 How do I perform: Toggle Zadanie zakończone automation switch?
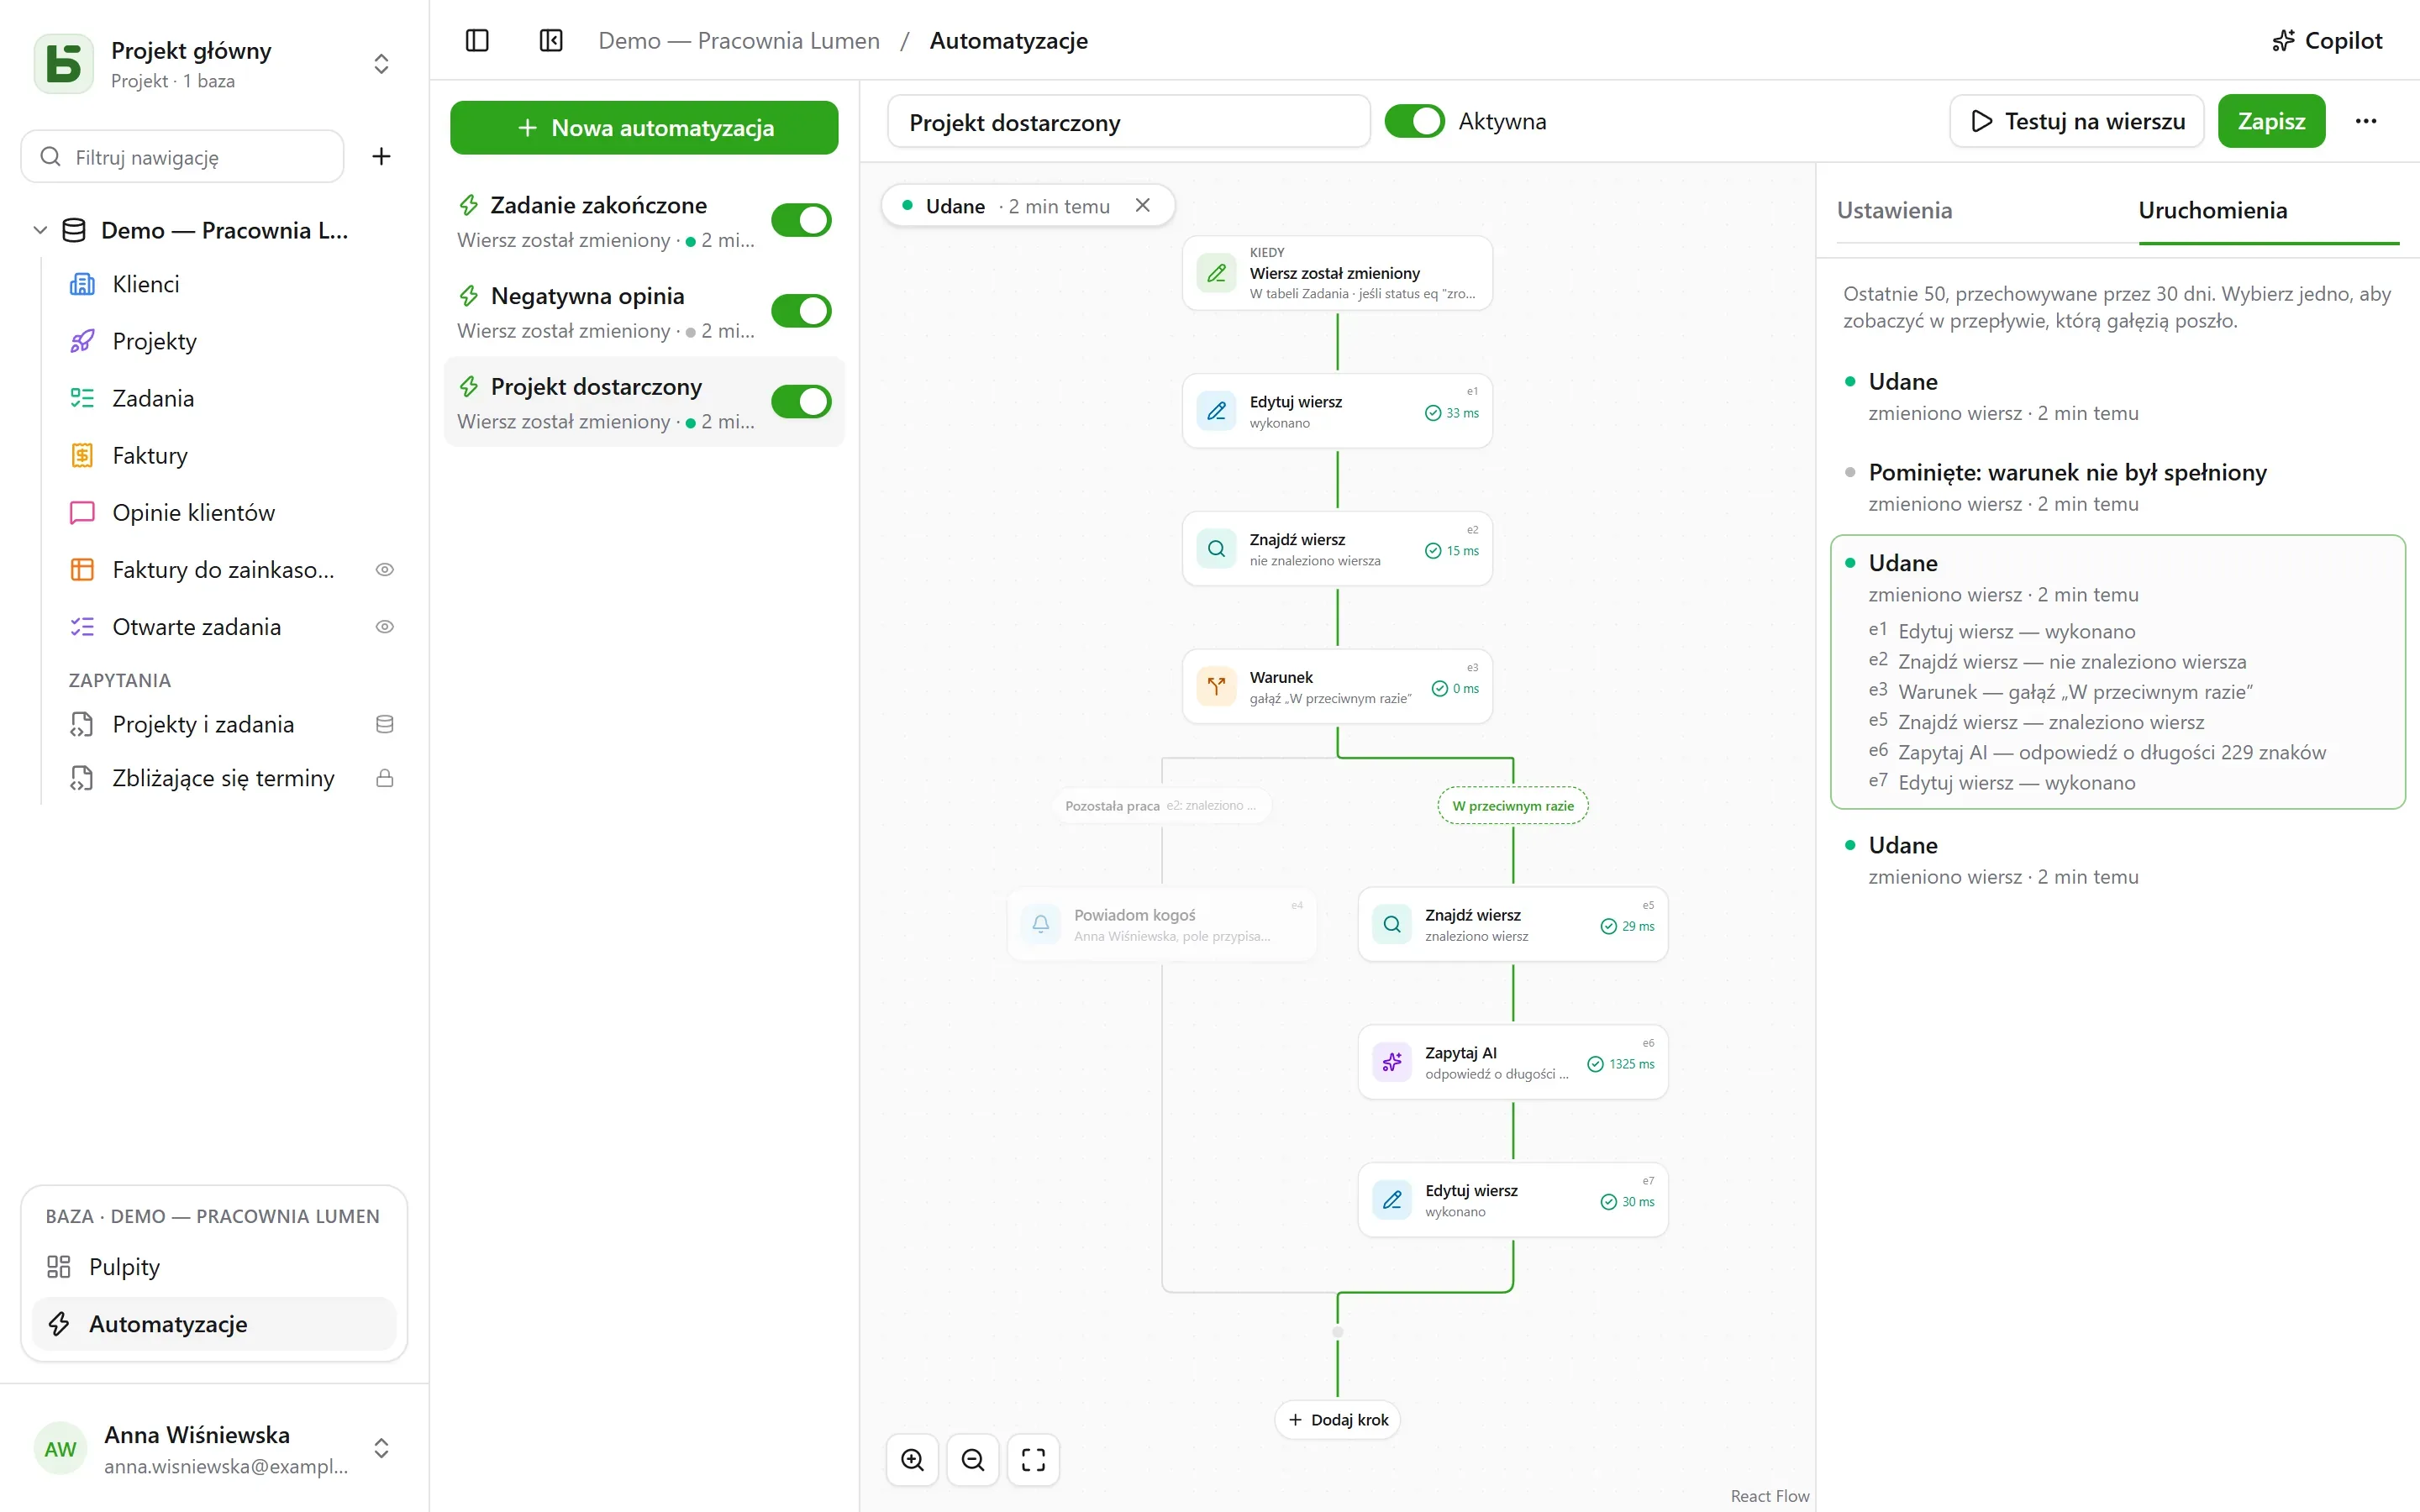point(801,220)
